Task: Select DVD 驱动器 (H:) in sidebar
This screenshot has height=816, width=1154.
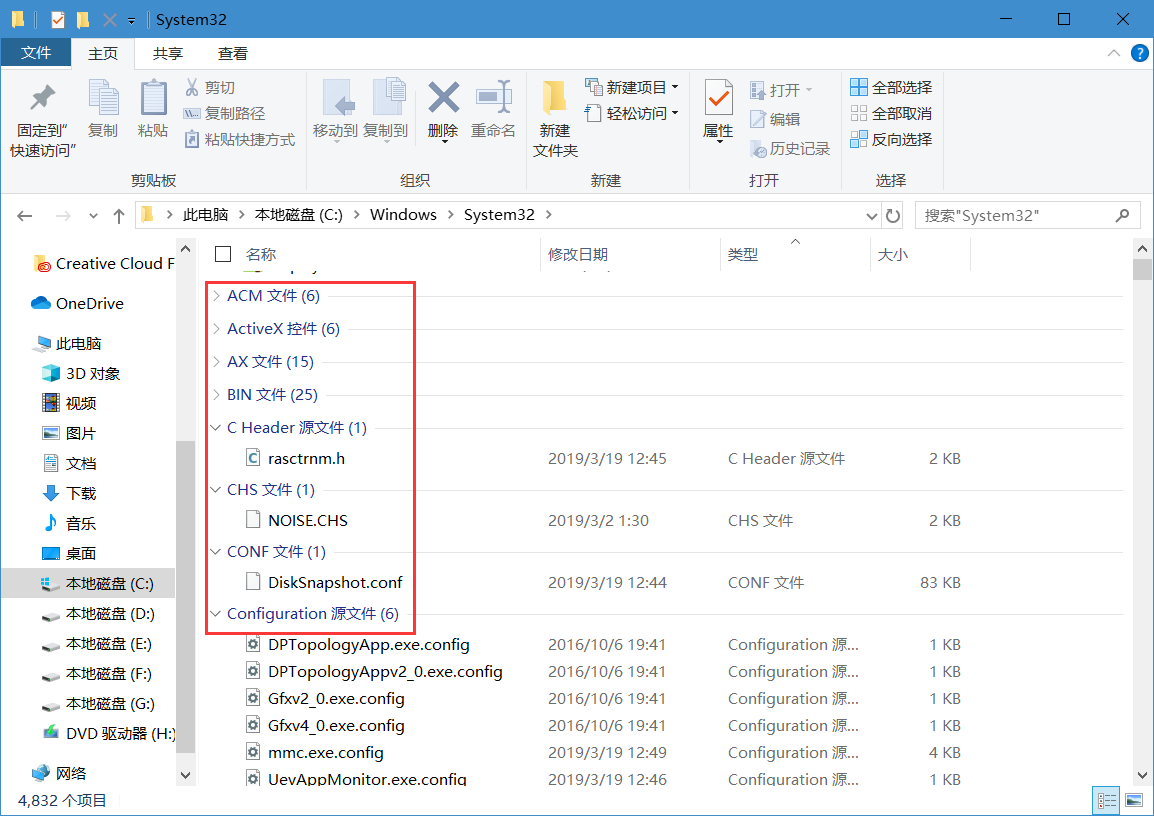Action: [x=108, y=734]
